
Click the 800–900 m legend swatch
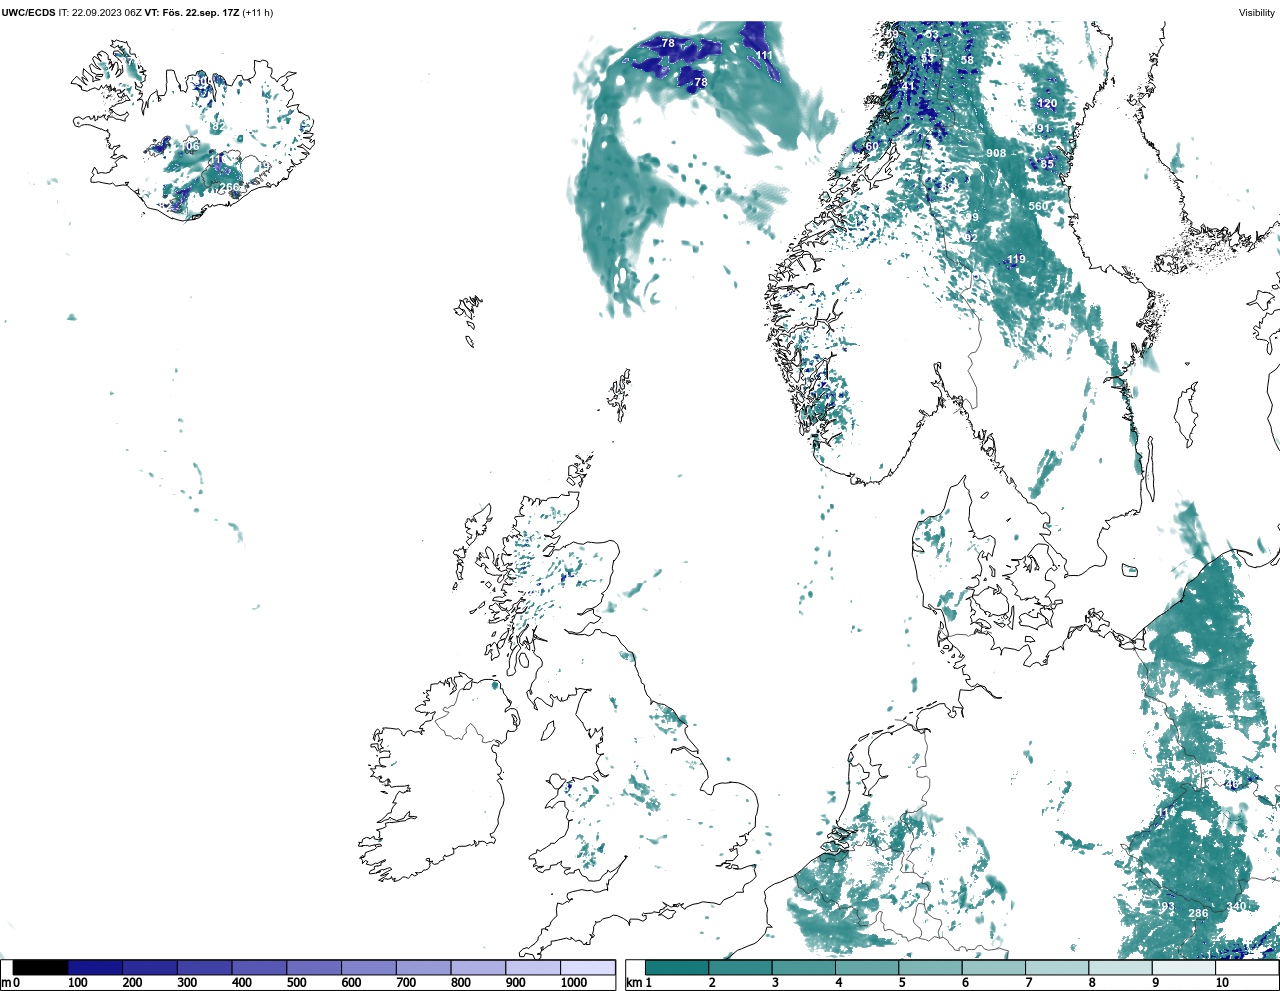tap(478, 967)
